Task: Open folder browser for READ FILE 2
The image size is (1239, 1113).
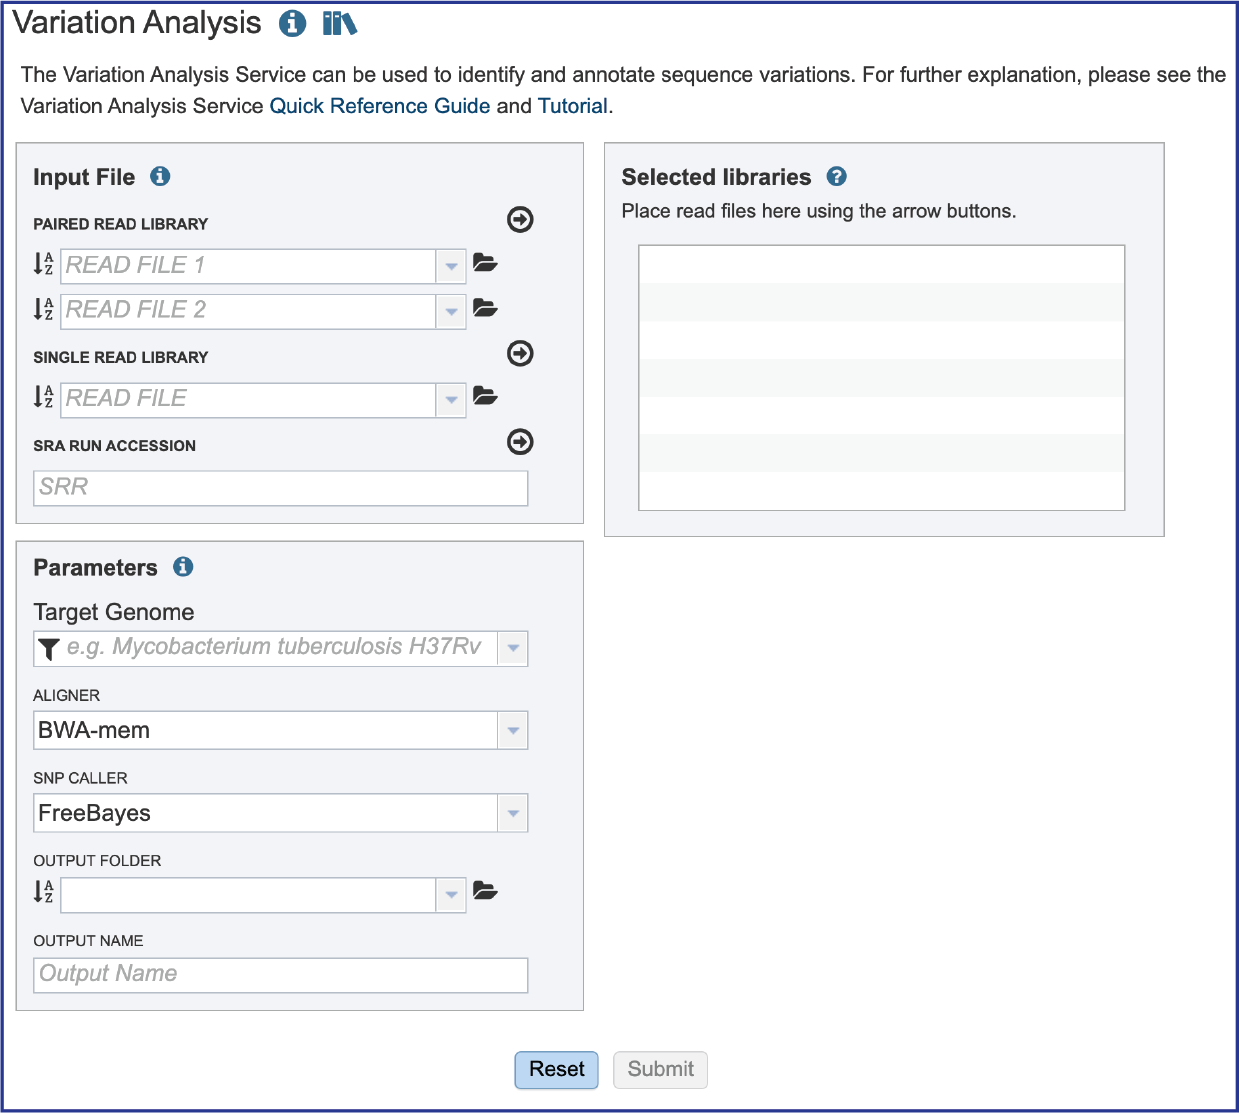Action: tap(485, 308)
